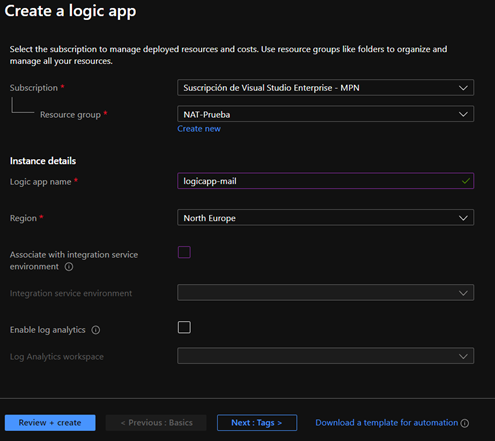495x441 pixels.
Task: Click chevron of Log Analytics workspace dropdown
Action: coord(463,356)
